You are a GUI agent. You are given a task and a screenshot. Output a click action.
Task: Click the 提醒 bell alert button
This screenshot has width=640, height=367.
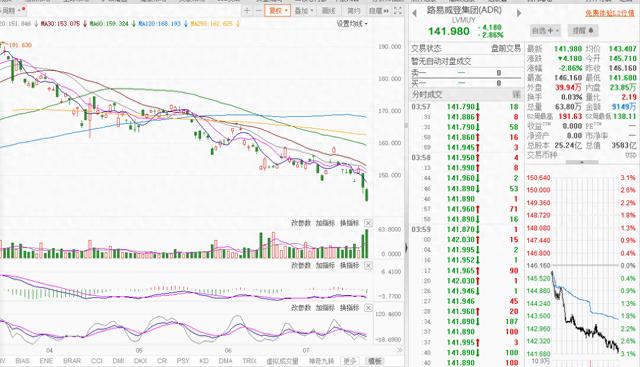[x=582, y=31]
